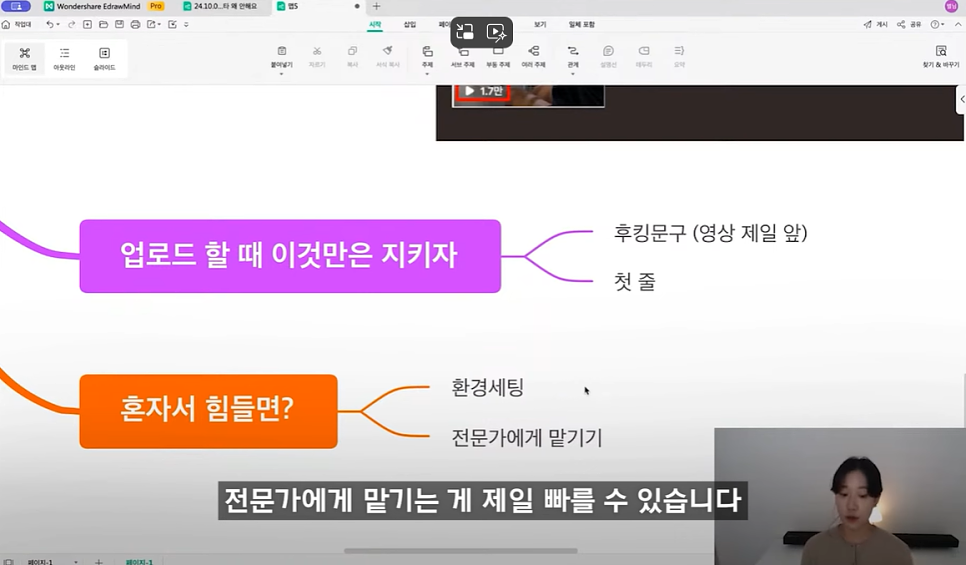Open the Paste options dropdown arrow

pos(282,74)
